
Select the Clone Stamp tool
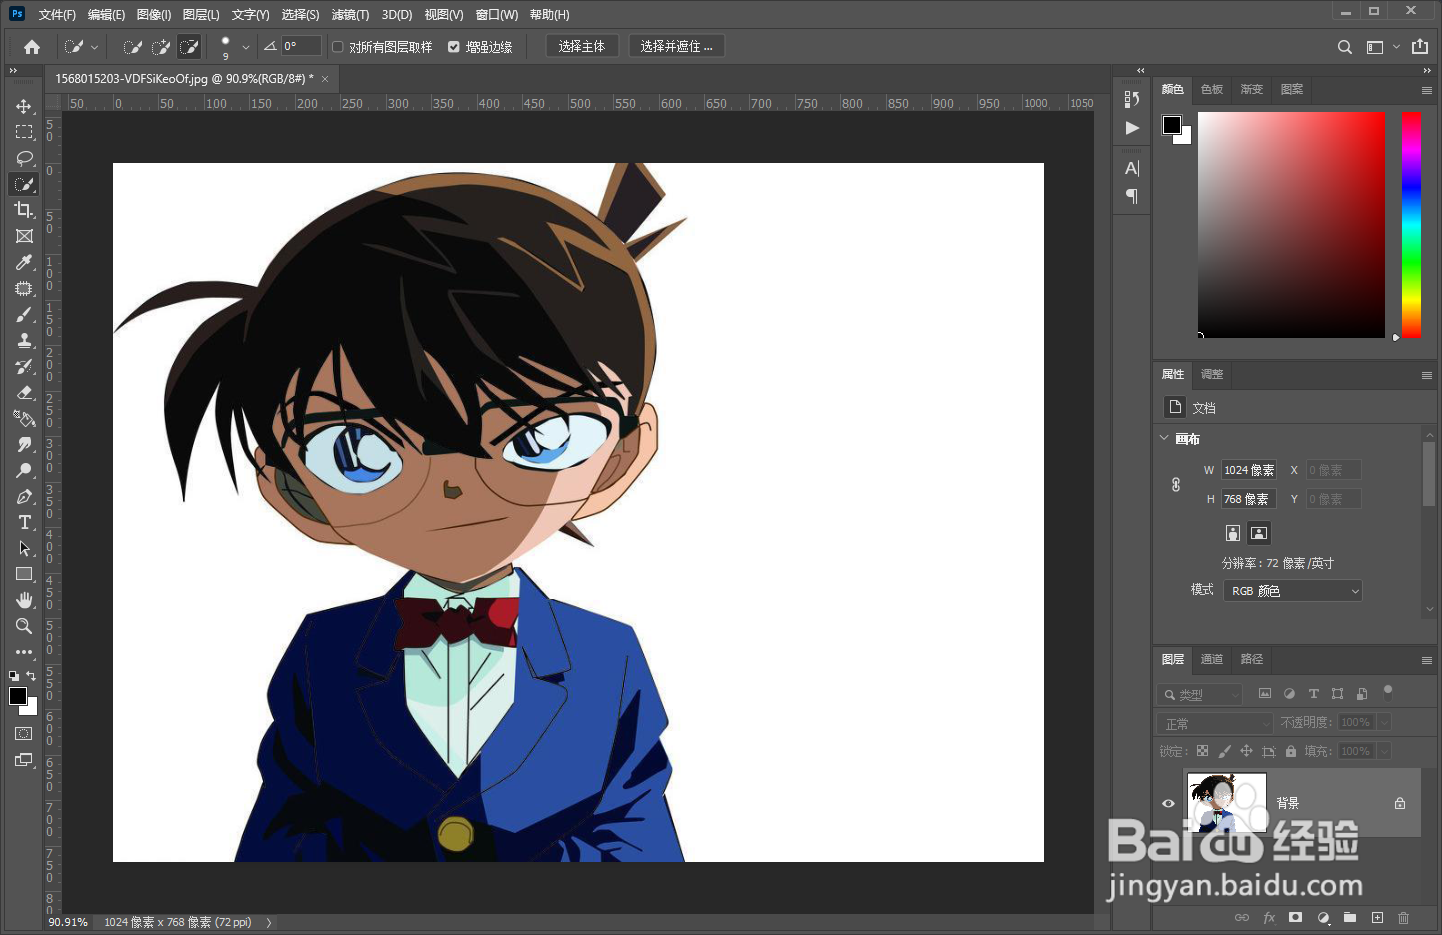24,340
